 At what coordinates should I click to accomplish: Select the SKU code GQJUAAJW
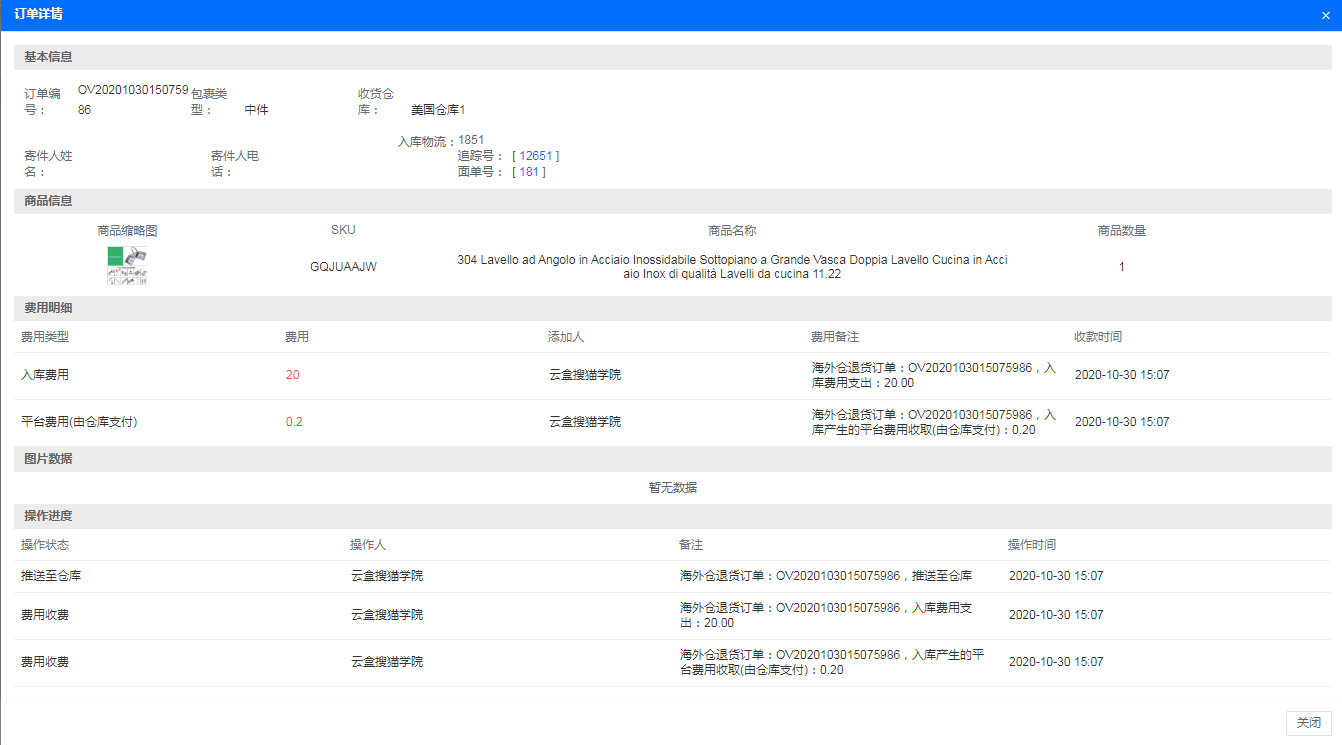tap(343, 267)
